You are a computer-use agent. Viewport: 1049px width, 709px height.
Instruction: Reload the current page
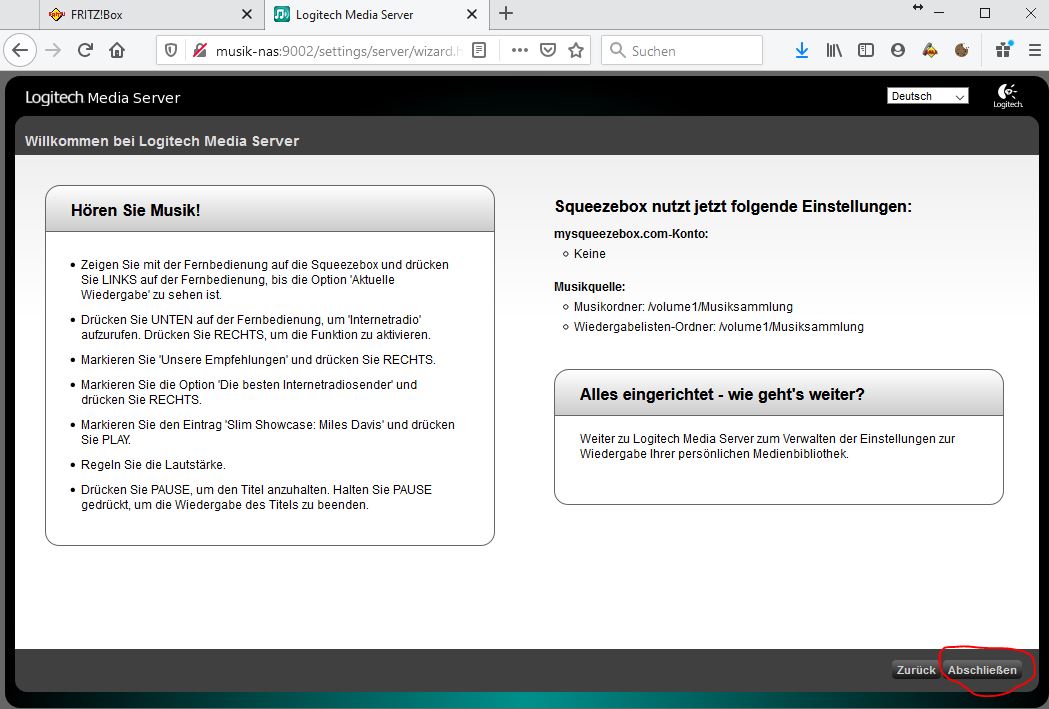pos(85,50)
